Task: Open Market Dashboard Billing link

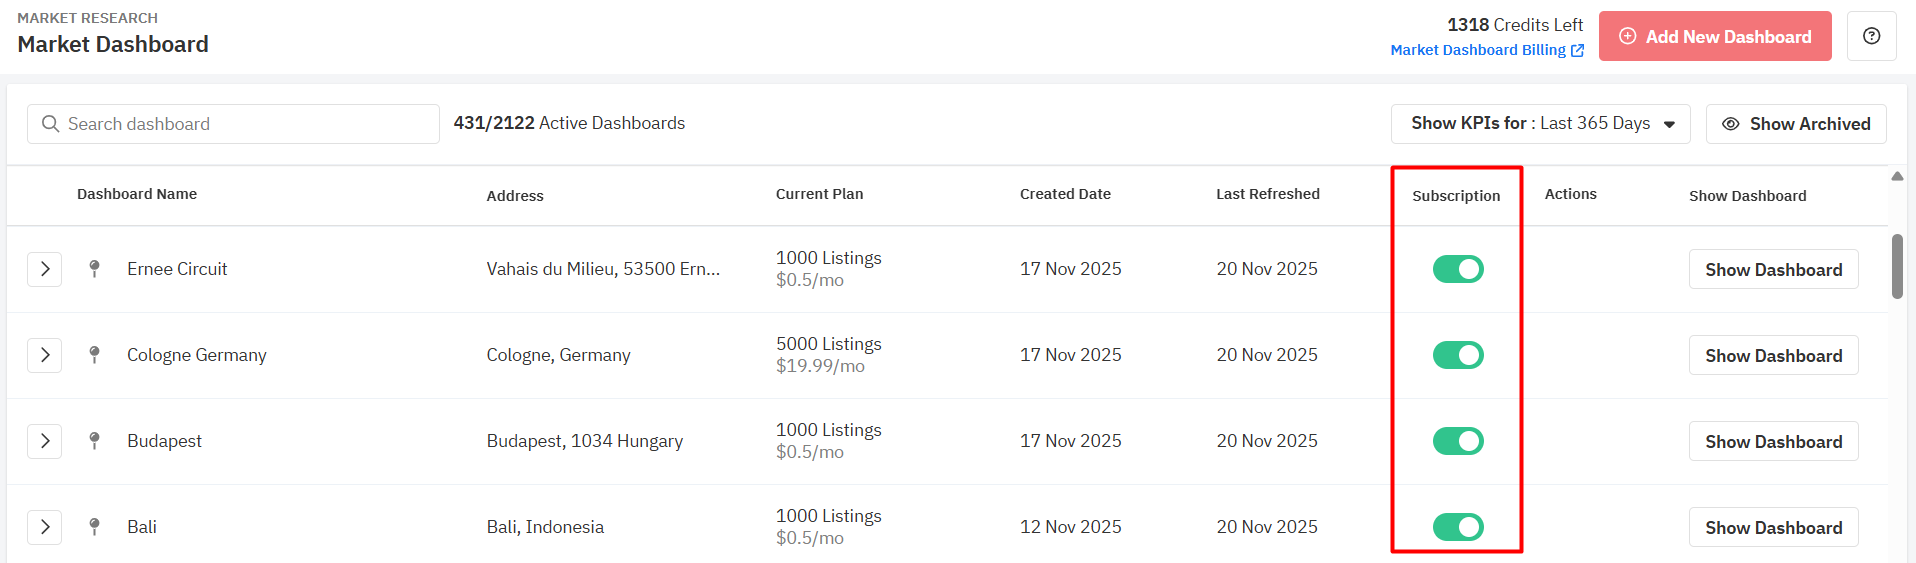Action: pyautogui.click(x=1477, y=50)
